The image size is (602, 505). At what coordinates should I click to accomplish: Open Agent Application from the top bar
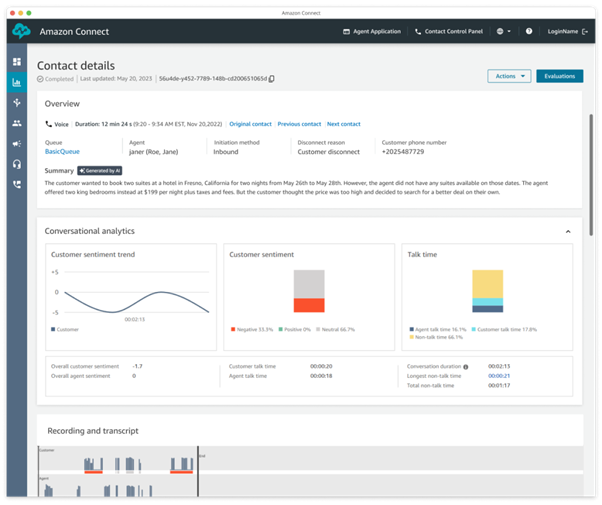pos(370,32)
